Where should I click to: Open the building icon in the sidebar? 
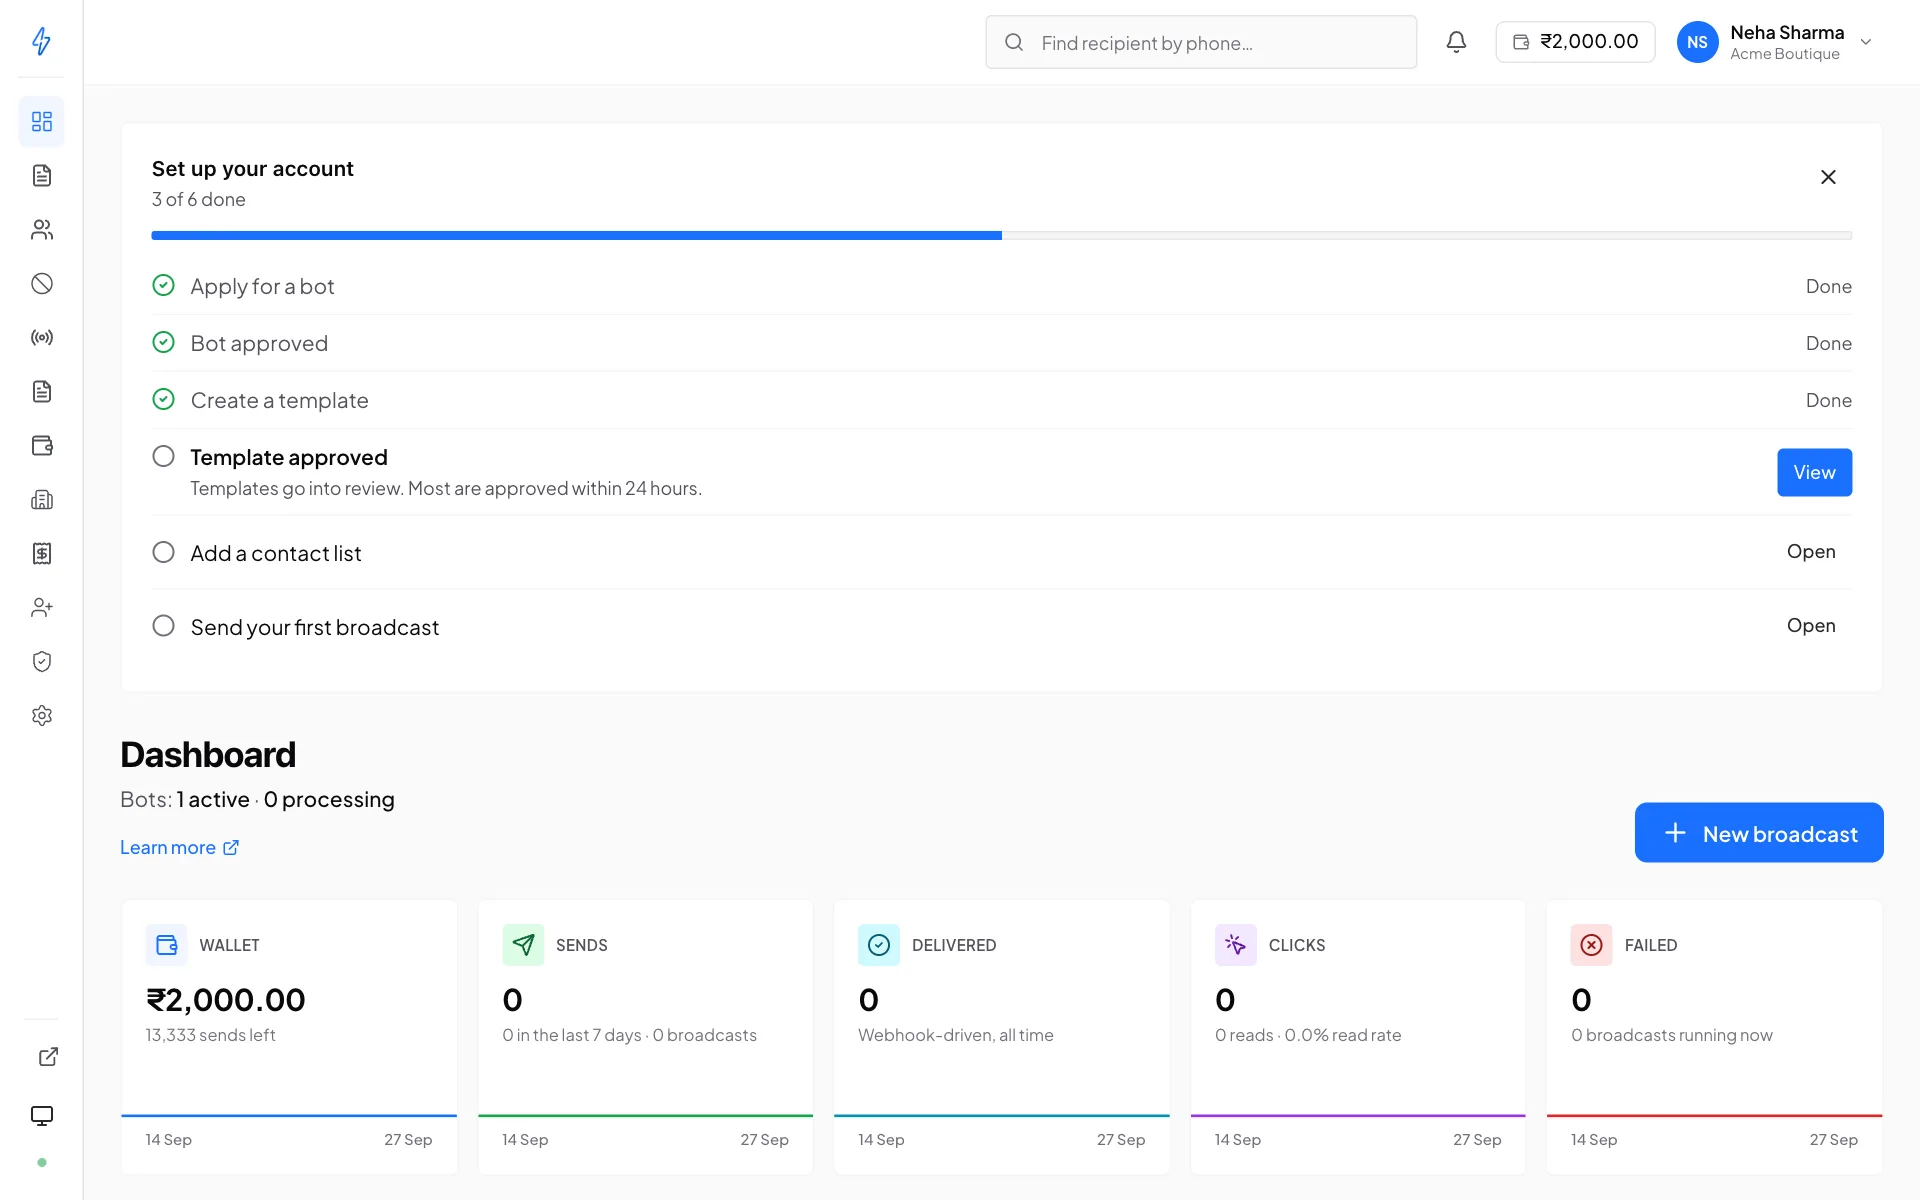point(41,500)
